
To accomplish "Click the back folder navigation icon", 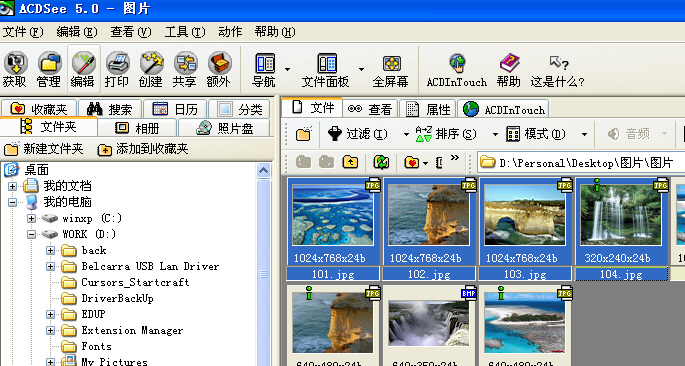I will pyautogui.click(x=303, y=162).
